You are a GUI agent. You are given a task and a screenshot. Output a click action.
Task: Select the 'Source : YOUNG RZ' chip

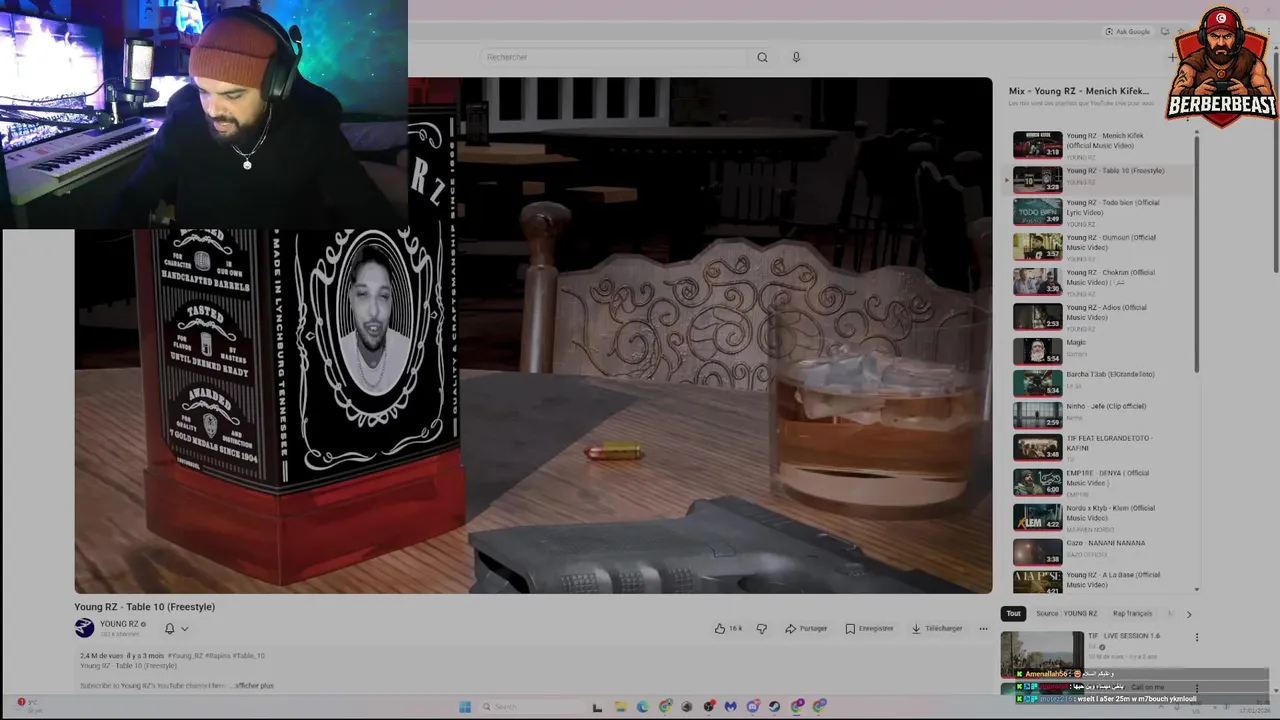1066,613
